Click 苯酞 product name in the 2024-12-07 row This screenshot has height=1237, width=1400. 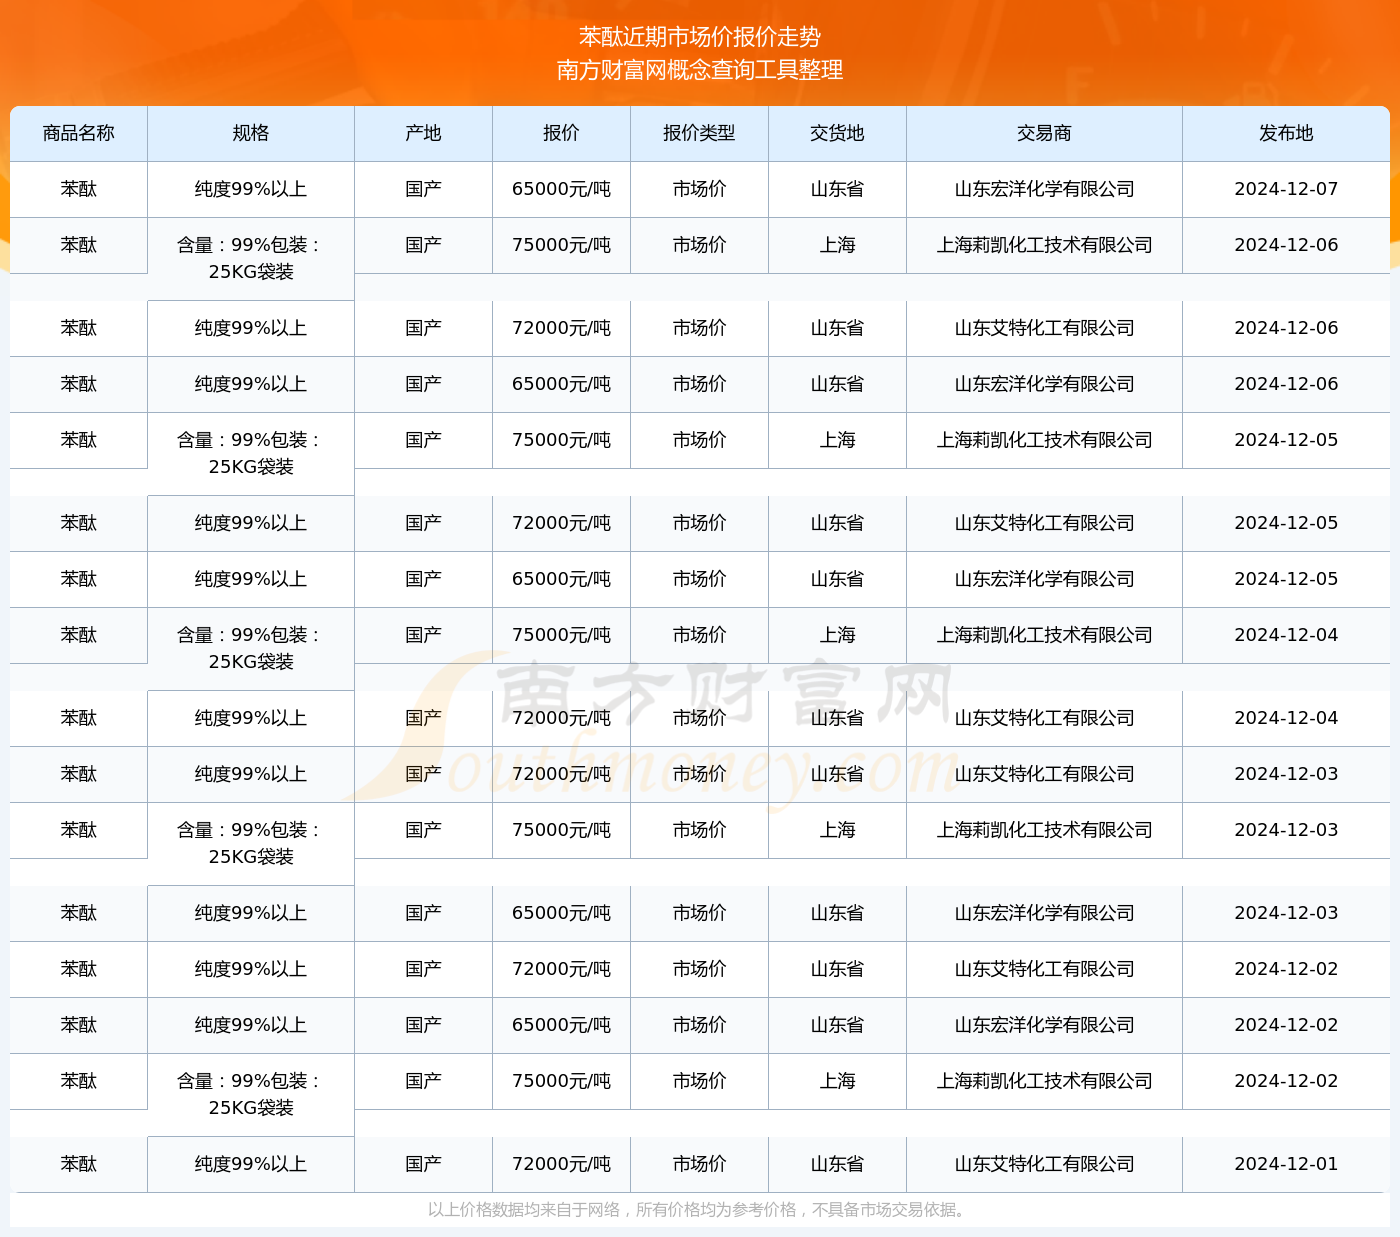tap(79, 189)
